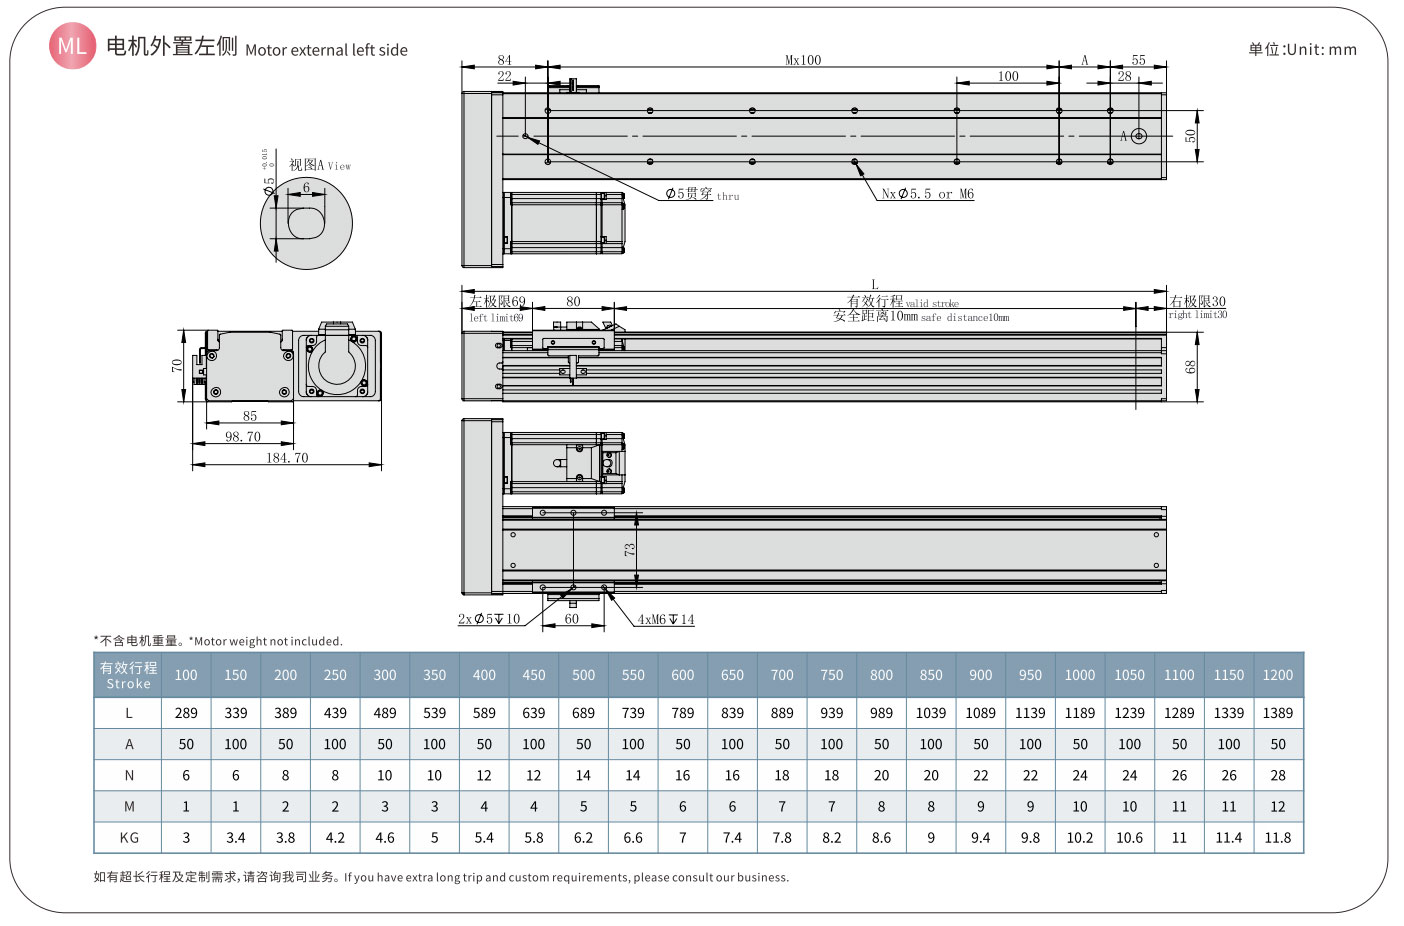Click the L value 1389
The image size is (1404, 926).
pos(1277,713)
